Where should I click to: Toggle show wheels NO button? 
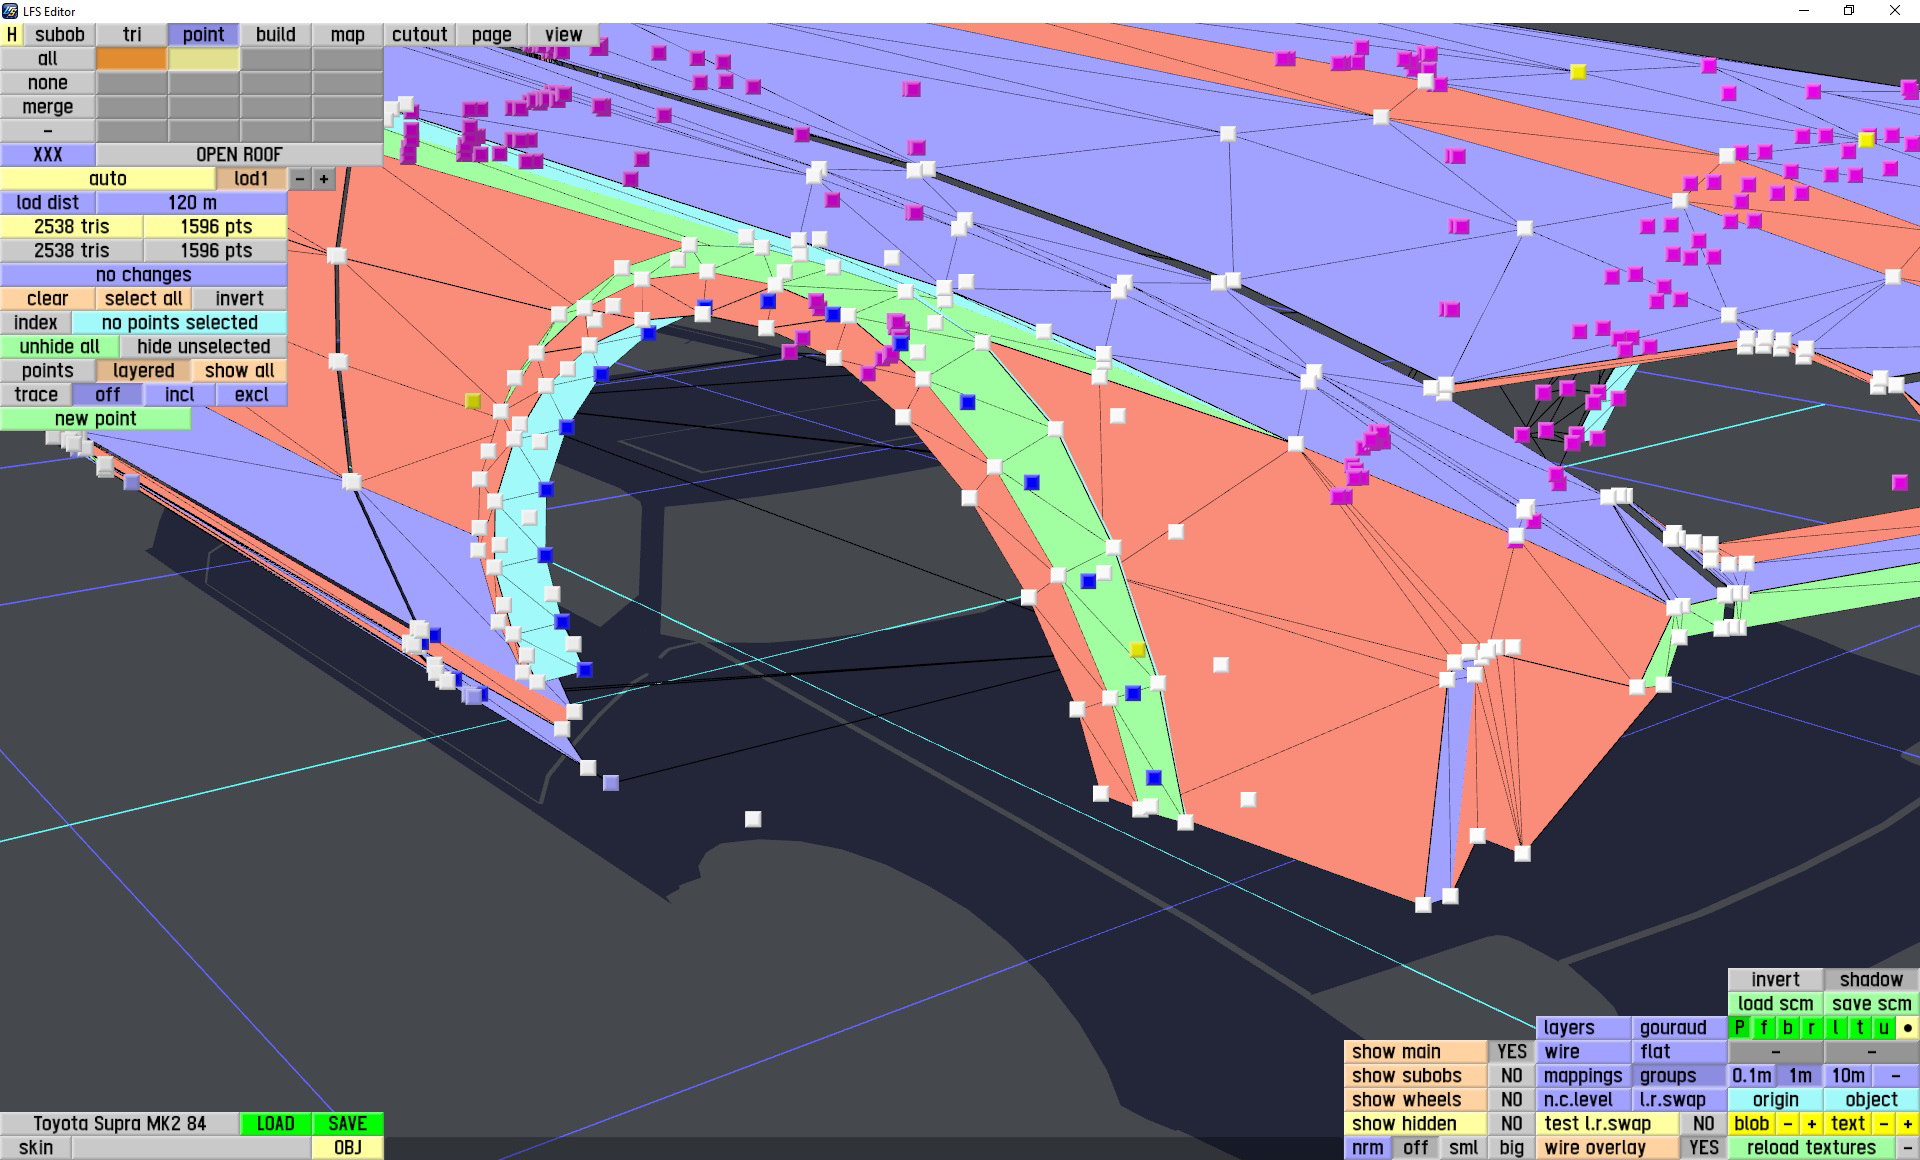coord(1511,1100)
